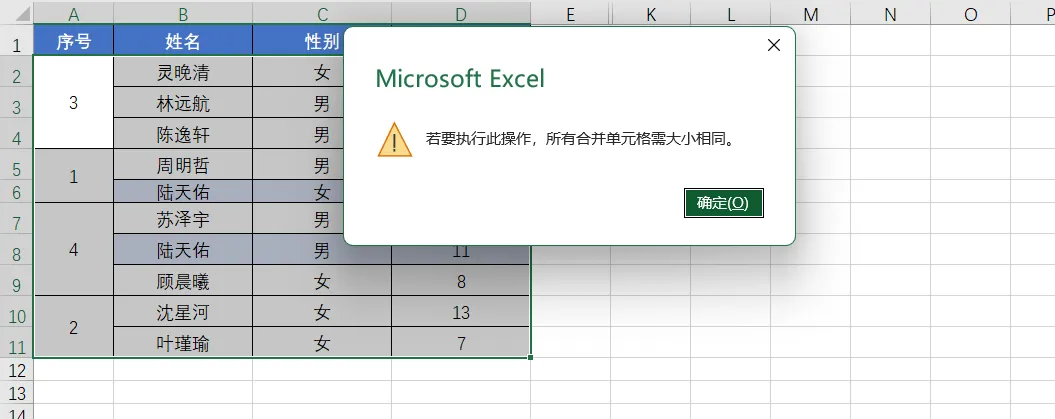Click column D cell with value 7
This screenshot has height=419, width=1055.
[461, 342]
